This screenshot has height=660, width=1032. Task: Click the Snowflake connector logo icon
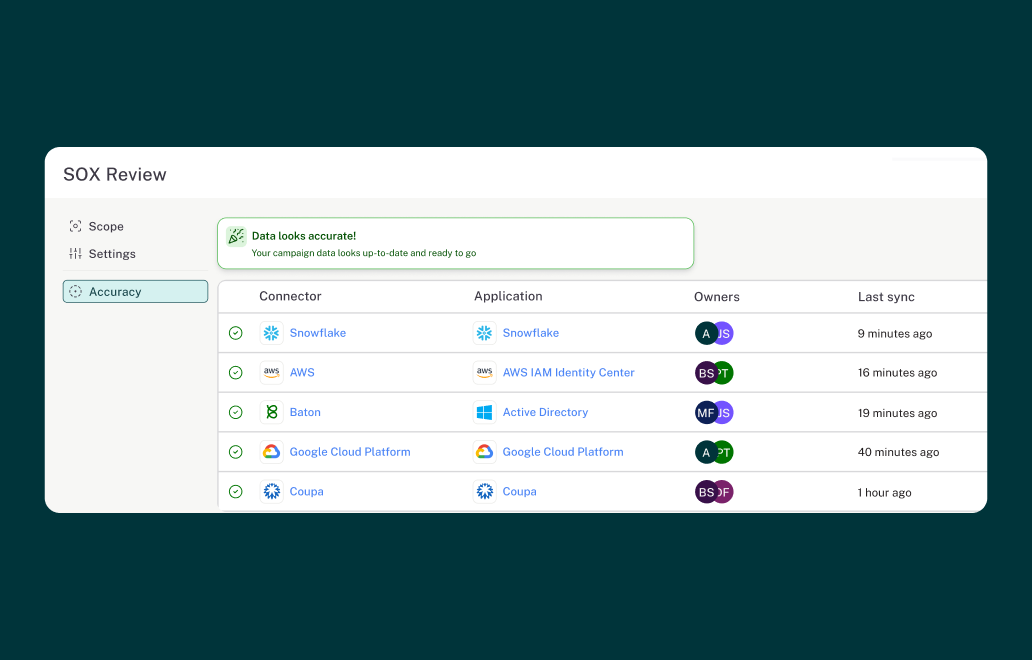pyautogui.click(x=271, y=333)
